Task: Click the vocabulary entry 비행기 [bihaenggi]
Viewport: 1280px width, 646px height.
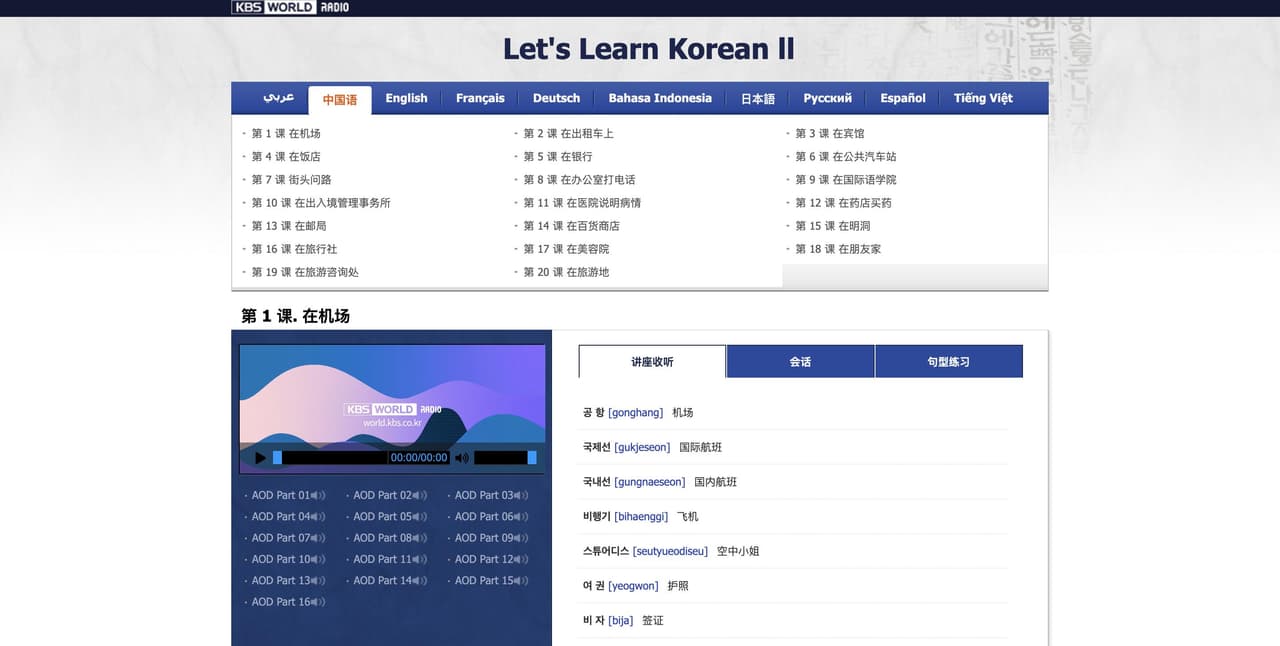Action: point(640,516)
